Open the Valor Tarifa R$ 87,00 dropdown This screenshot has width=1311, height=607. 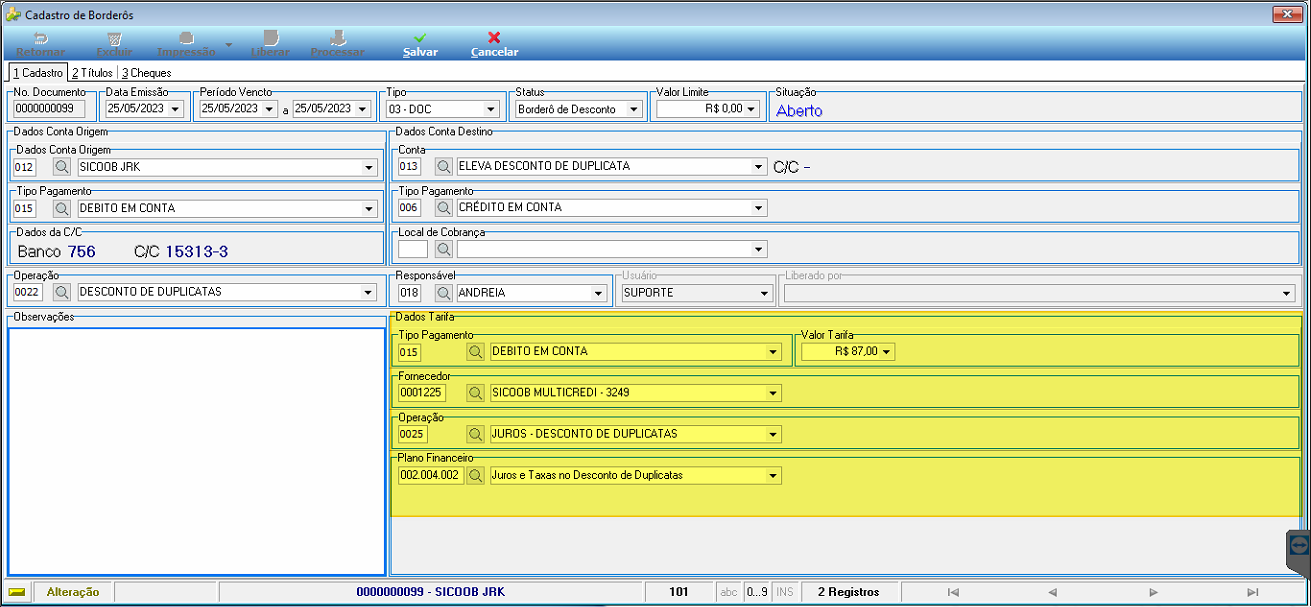click(886, 352)
